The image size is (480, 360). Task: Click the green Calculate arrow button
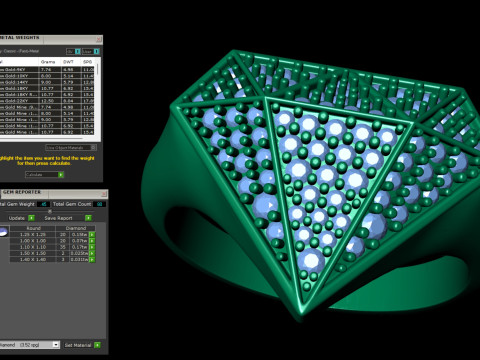click(x=61, y=175)
